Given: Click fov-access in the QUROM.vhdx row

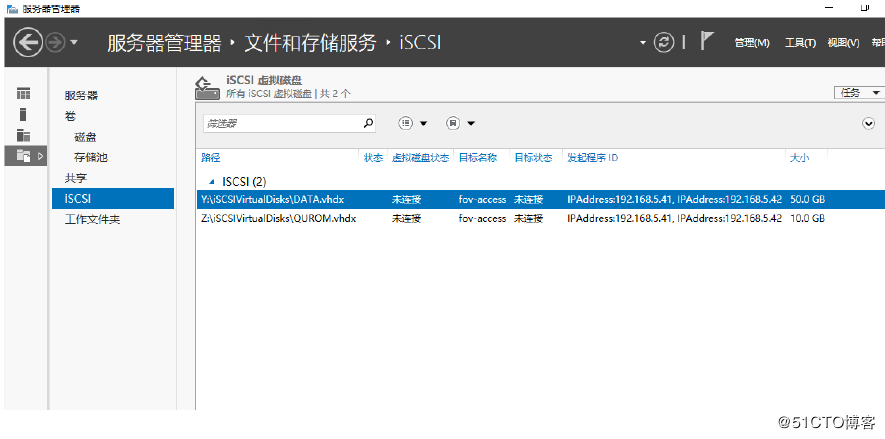Looking at the screenshot, I should tap(482, 218).
